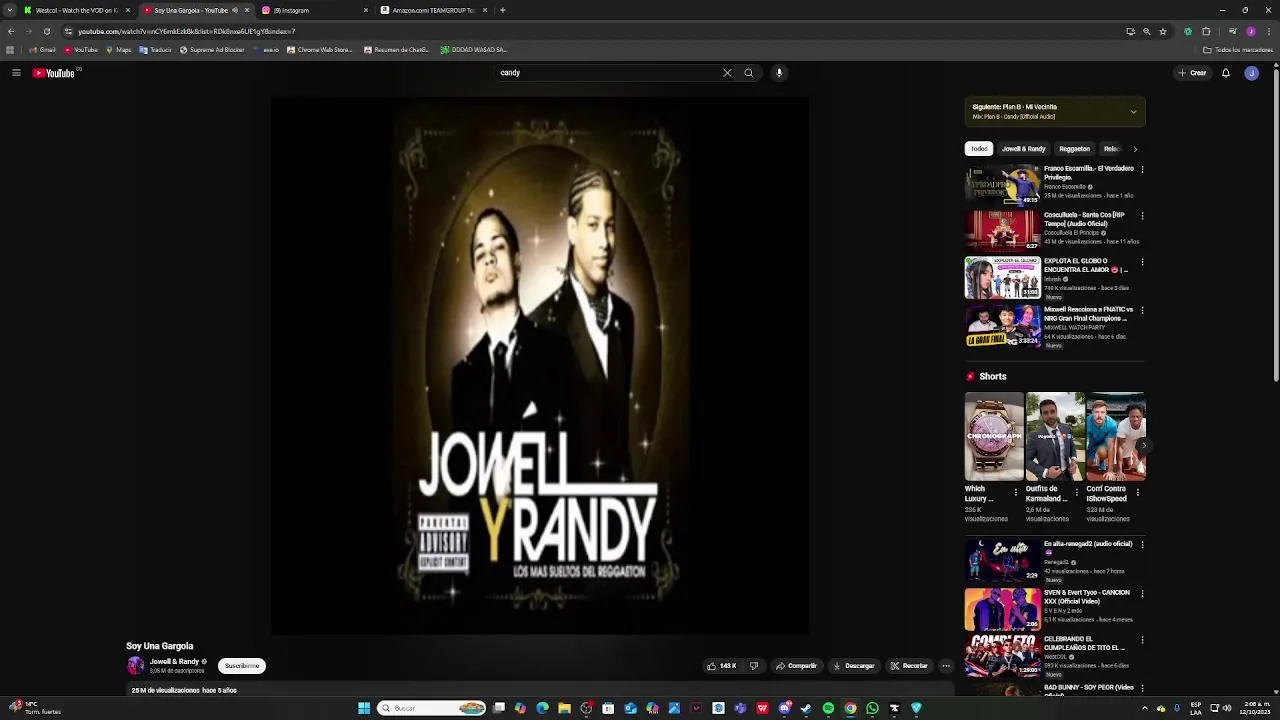The height and width of the screenshot is (720, 1280).
Task: Open options for SVEN & Evert Tyoo video
Action: (x=1142, y=593)
